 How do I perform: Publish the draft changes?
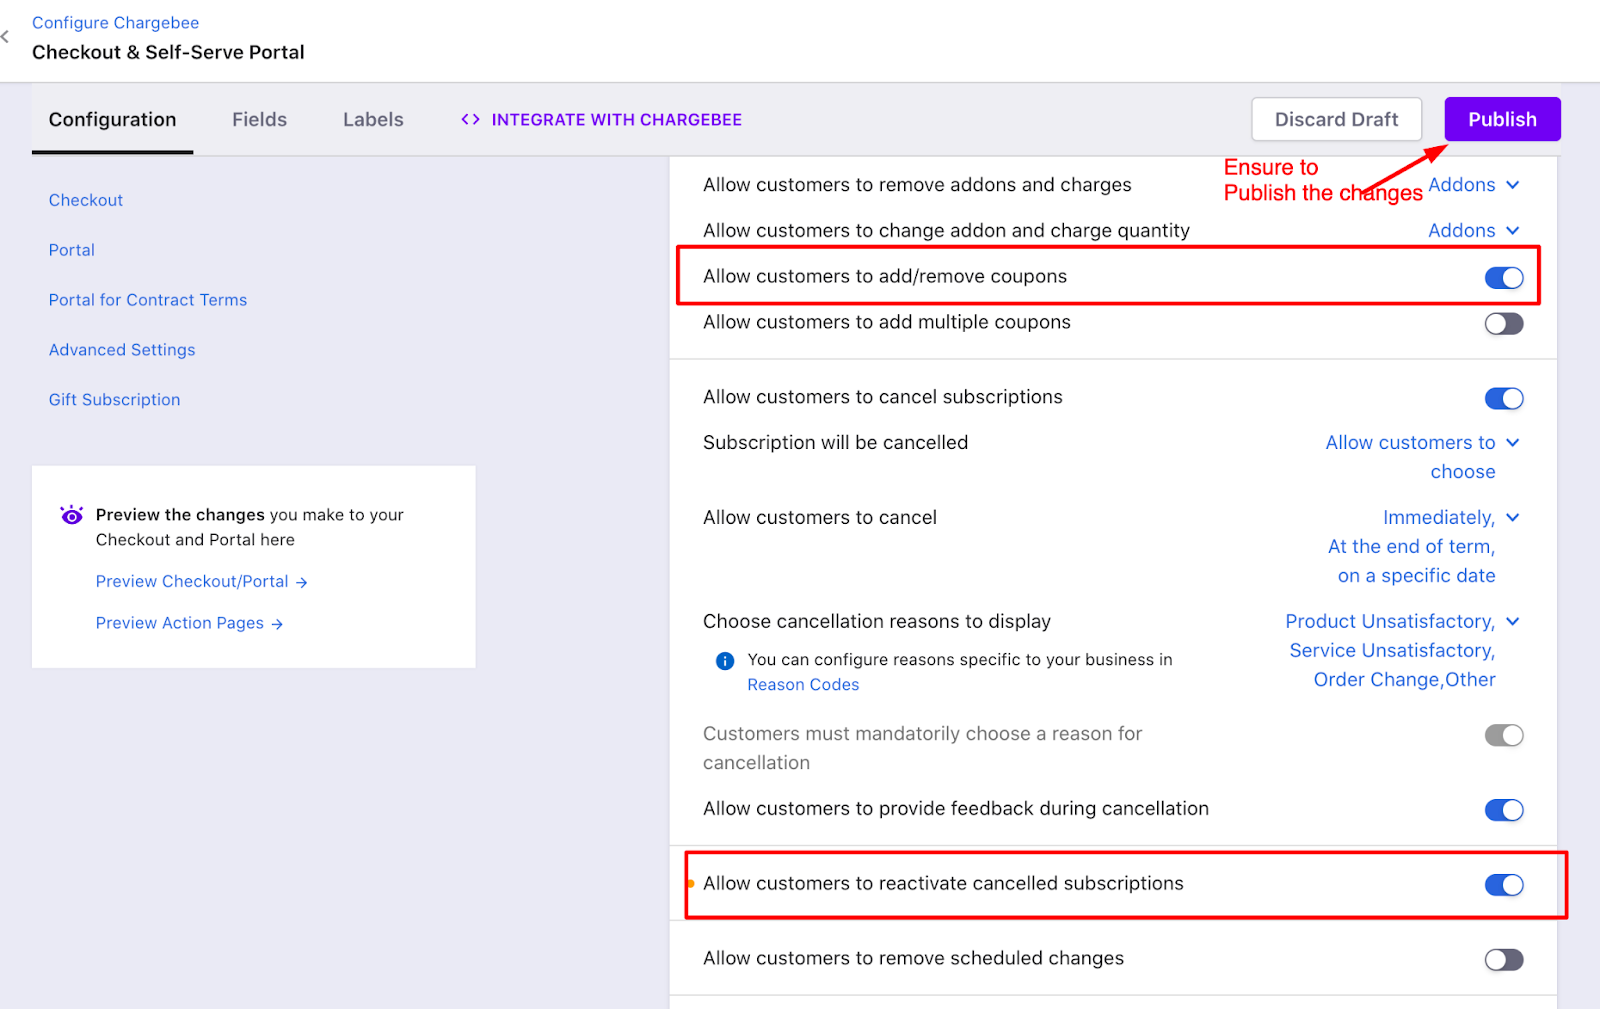(1501, 119)
